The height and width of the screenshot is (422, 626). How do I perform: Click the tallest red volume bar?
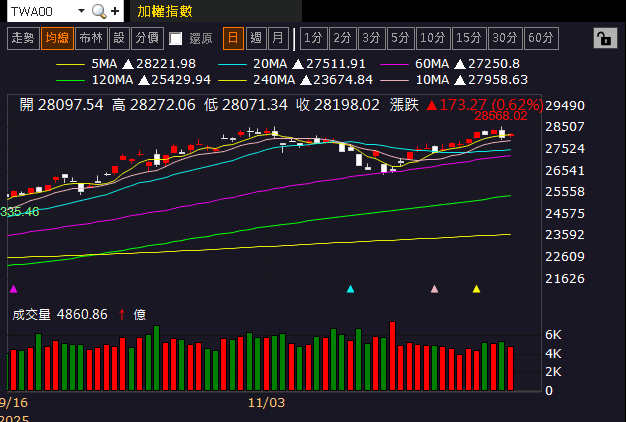pos(392,356)
